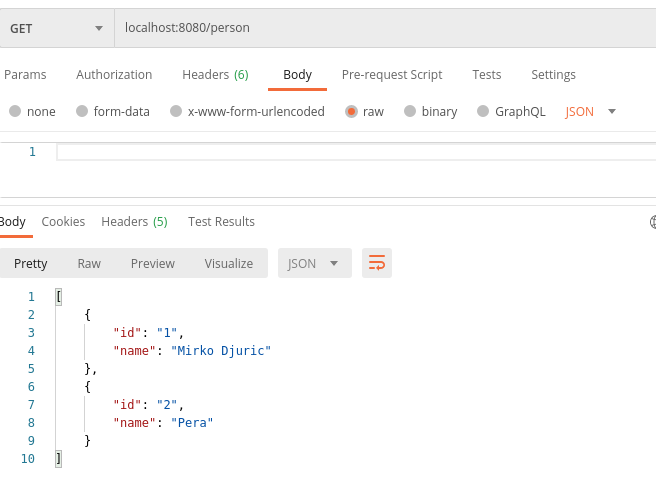Click the closing bracket on response line 10
Screen dimensions: 656x491
pos(59,458)
